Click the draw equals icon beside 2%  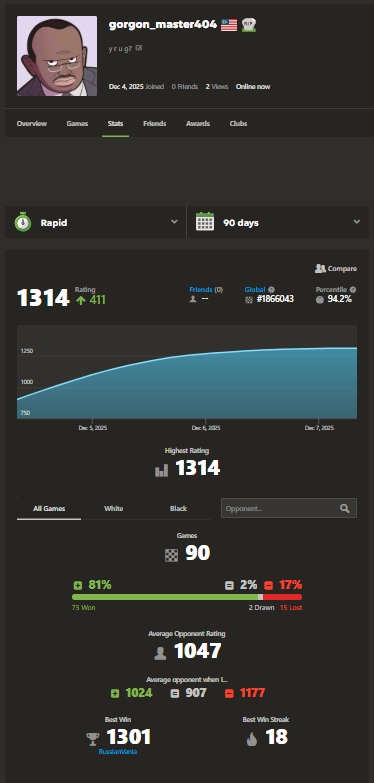tap(229, 585)
